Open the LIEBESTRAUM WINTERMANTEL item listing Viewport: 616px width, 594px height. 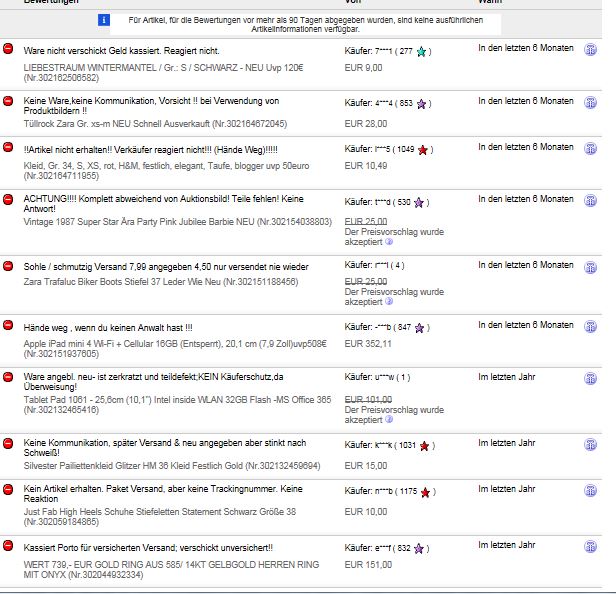[163, 73]
